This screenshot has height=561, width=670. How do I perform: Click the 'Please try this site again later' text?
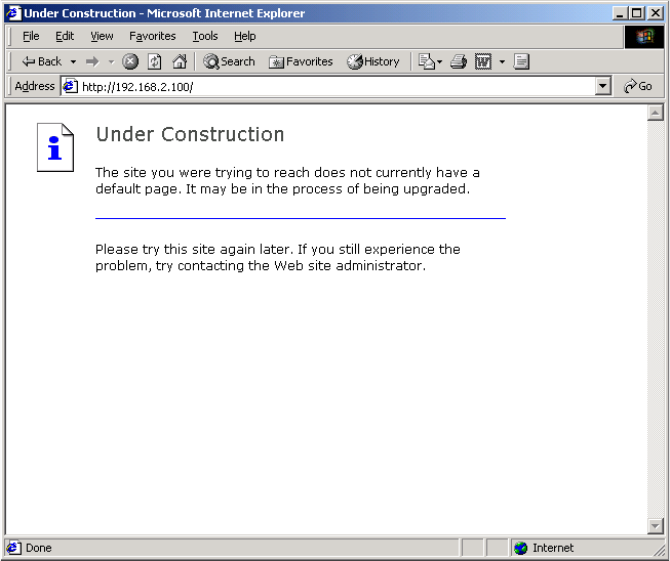click(x=192, y=249)
